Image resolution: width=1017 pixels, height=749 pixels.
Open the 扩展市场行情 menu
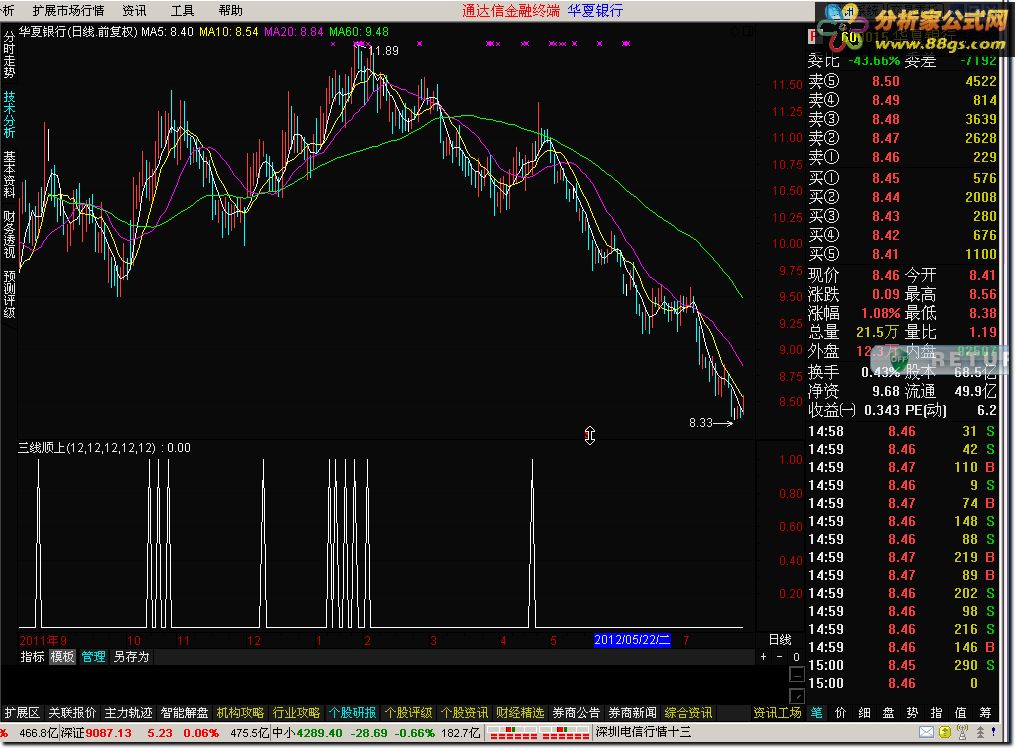click(x=68, y=10)
